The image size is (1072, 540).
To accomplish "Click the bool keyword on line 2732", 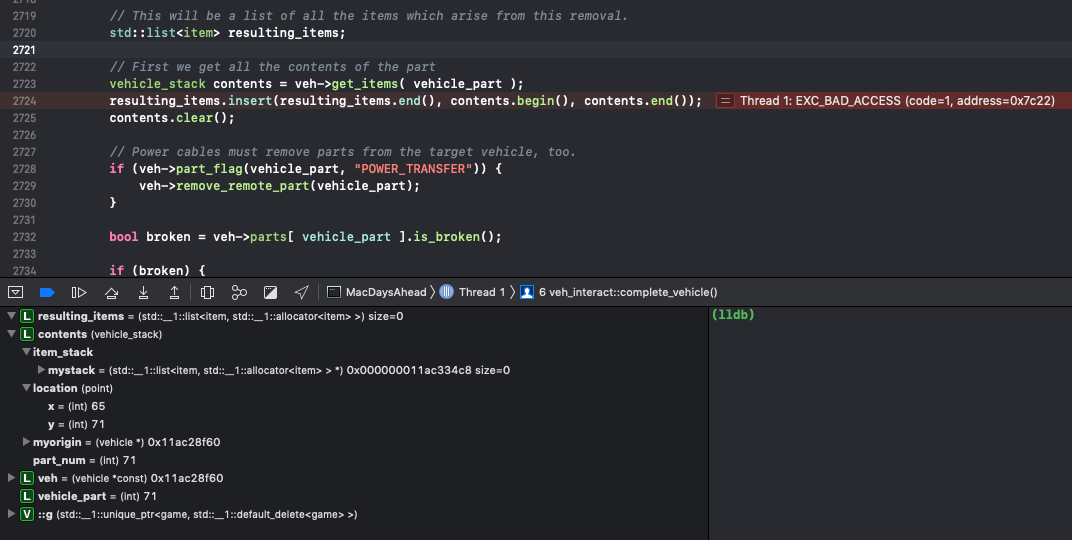I will tap(124, 237).
